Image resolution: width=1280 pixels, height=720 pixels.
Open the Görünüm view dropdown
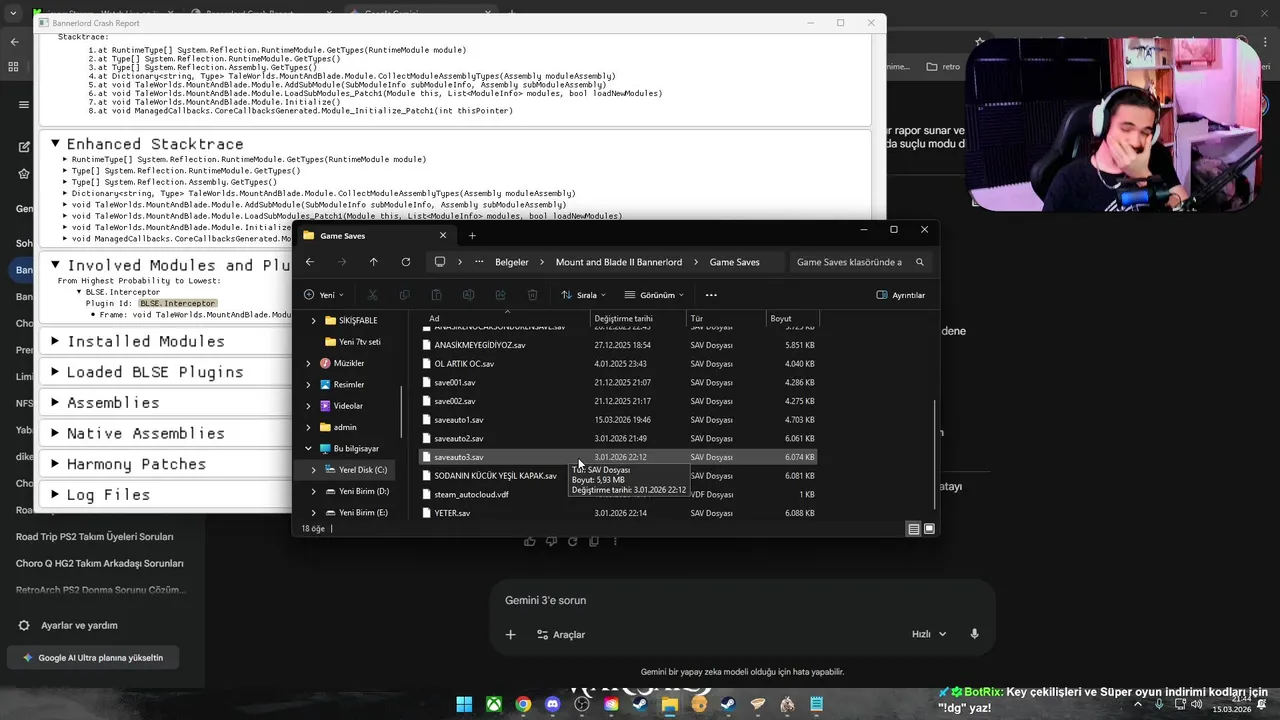tap(654, 295)
